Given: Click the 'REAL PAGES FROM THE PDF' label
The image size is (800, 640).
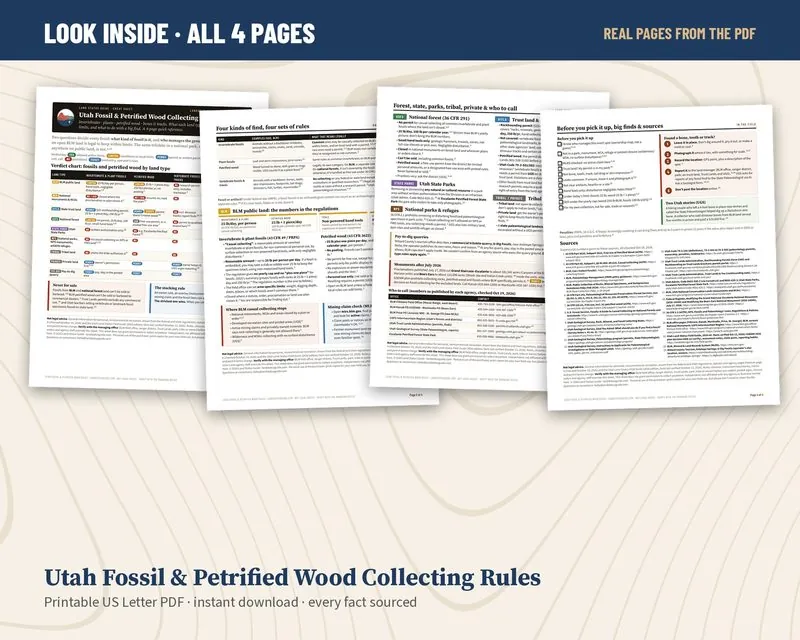Looking at the screenshot, I should [x=679, y=34].
